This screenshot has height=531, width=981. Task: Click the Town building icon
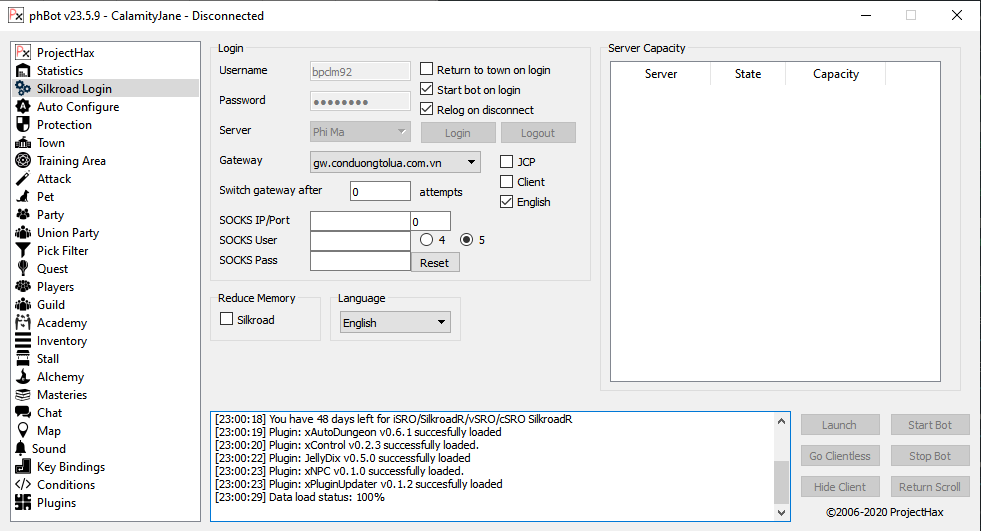pyautogui.click(x=24, y=143)
